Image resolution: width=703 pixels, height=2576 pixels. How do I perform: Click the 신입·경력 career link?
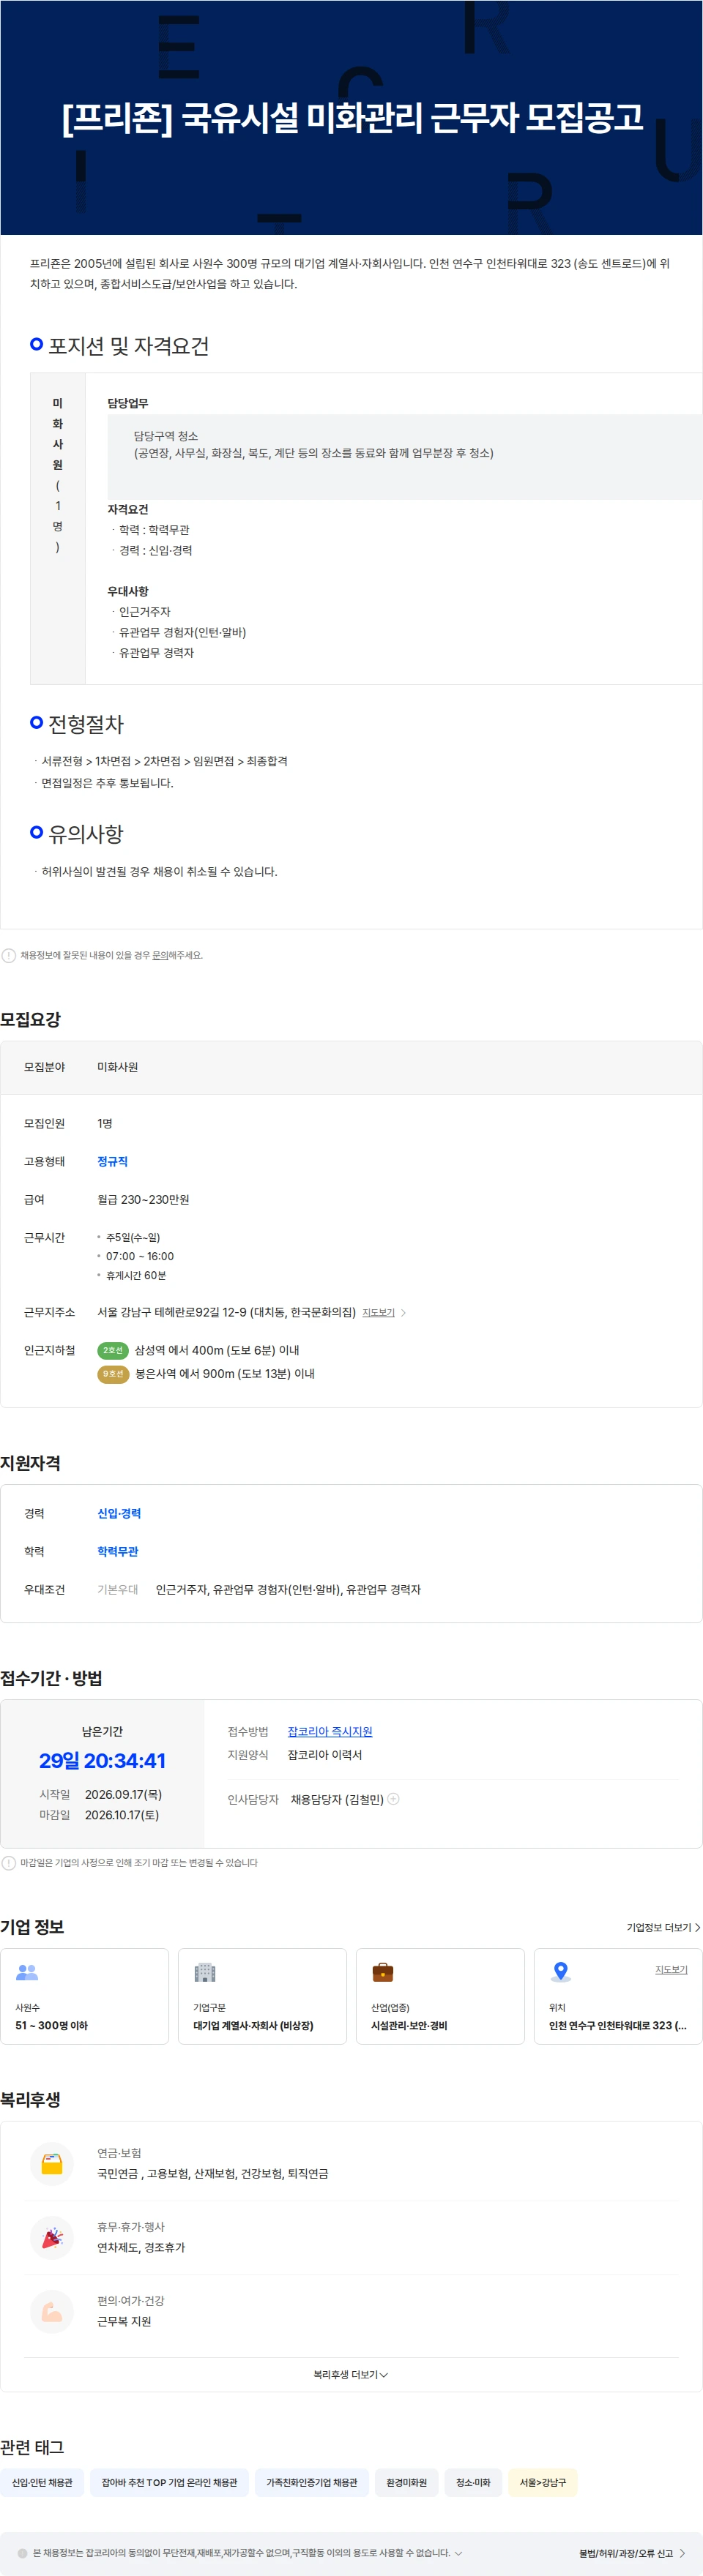119,1513
